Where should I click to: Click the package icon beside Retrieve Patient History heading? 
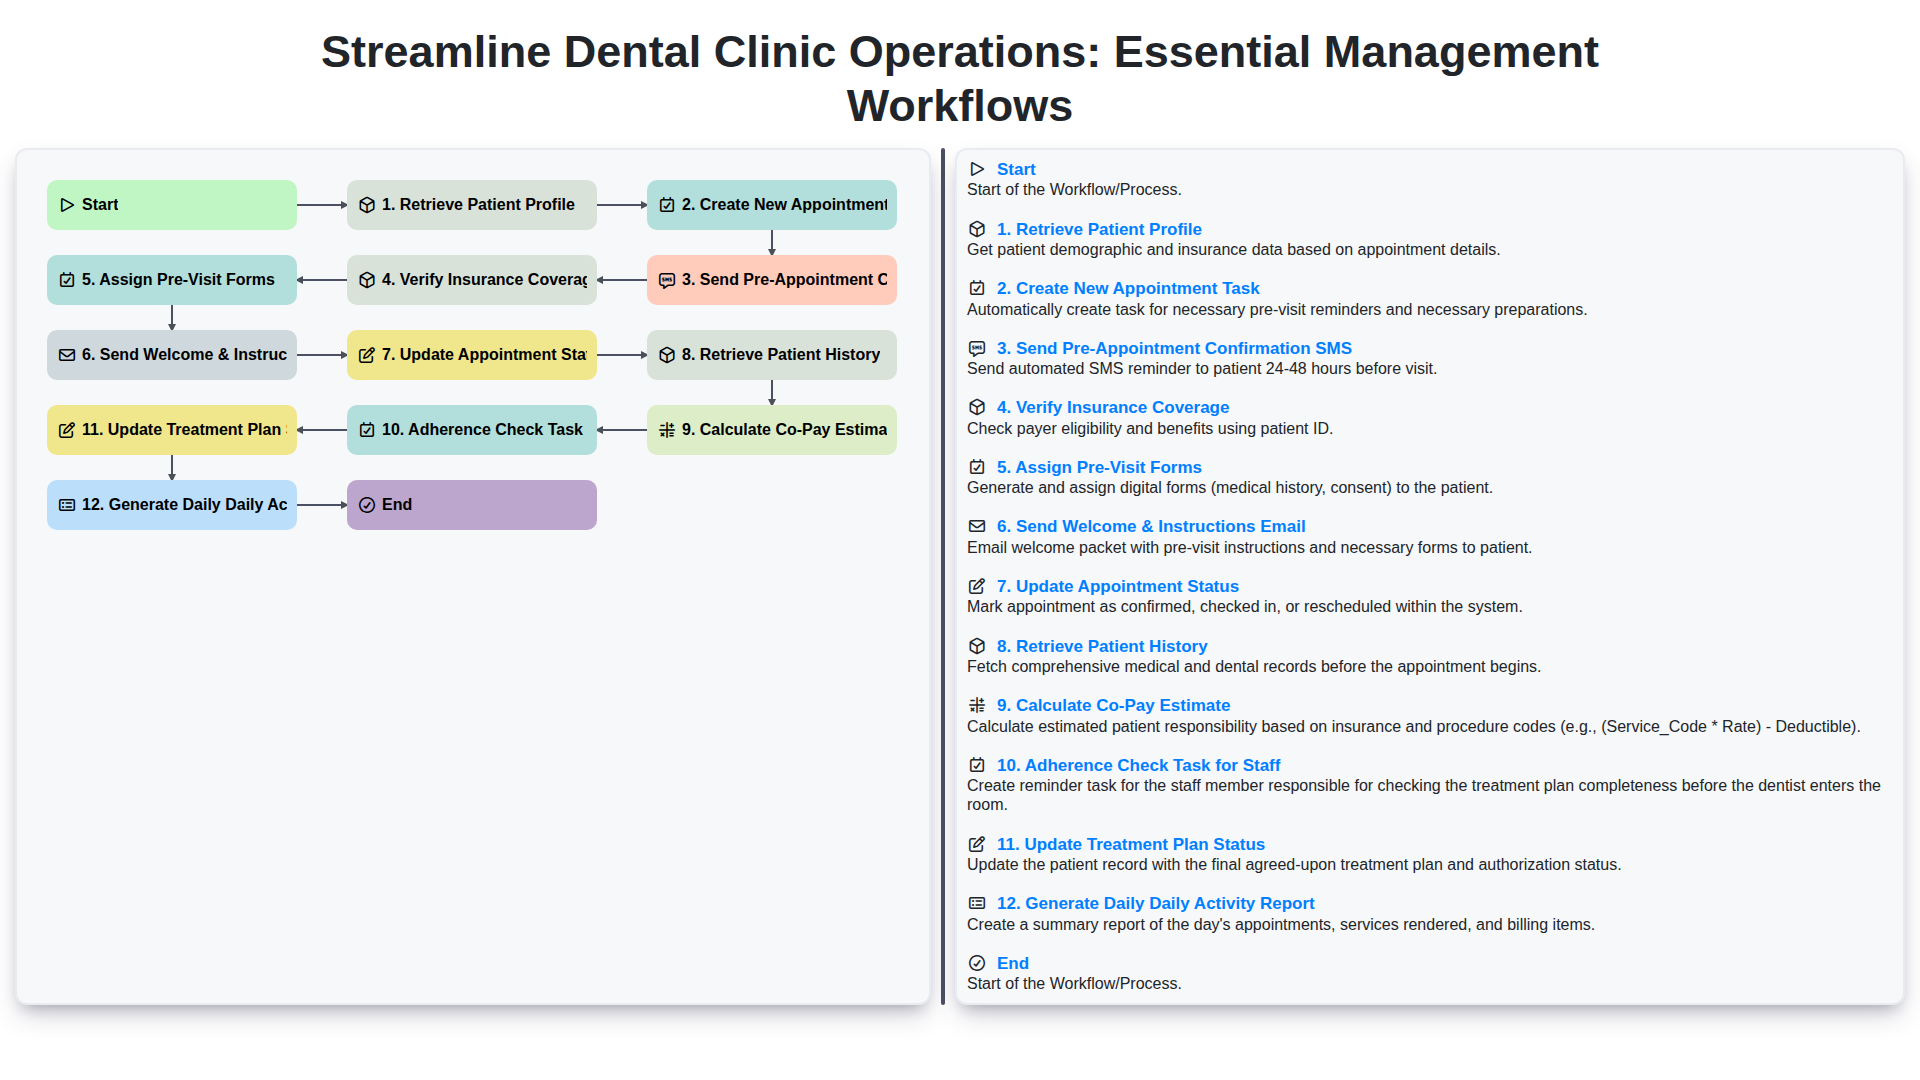[977, 646]
